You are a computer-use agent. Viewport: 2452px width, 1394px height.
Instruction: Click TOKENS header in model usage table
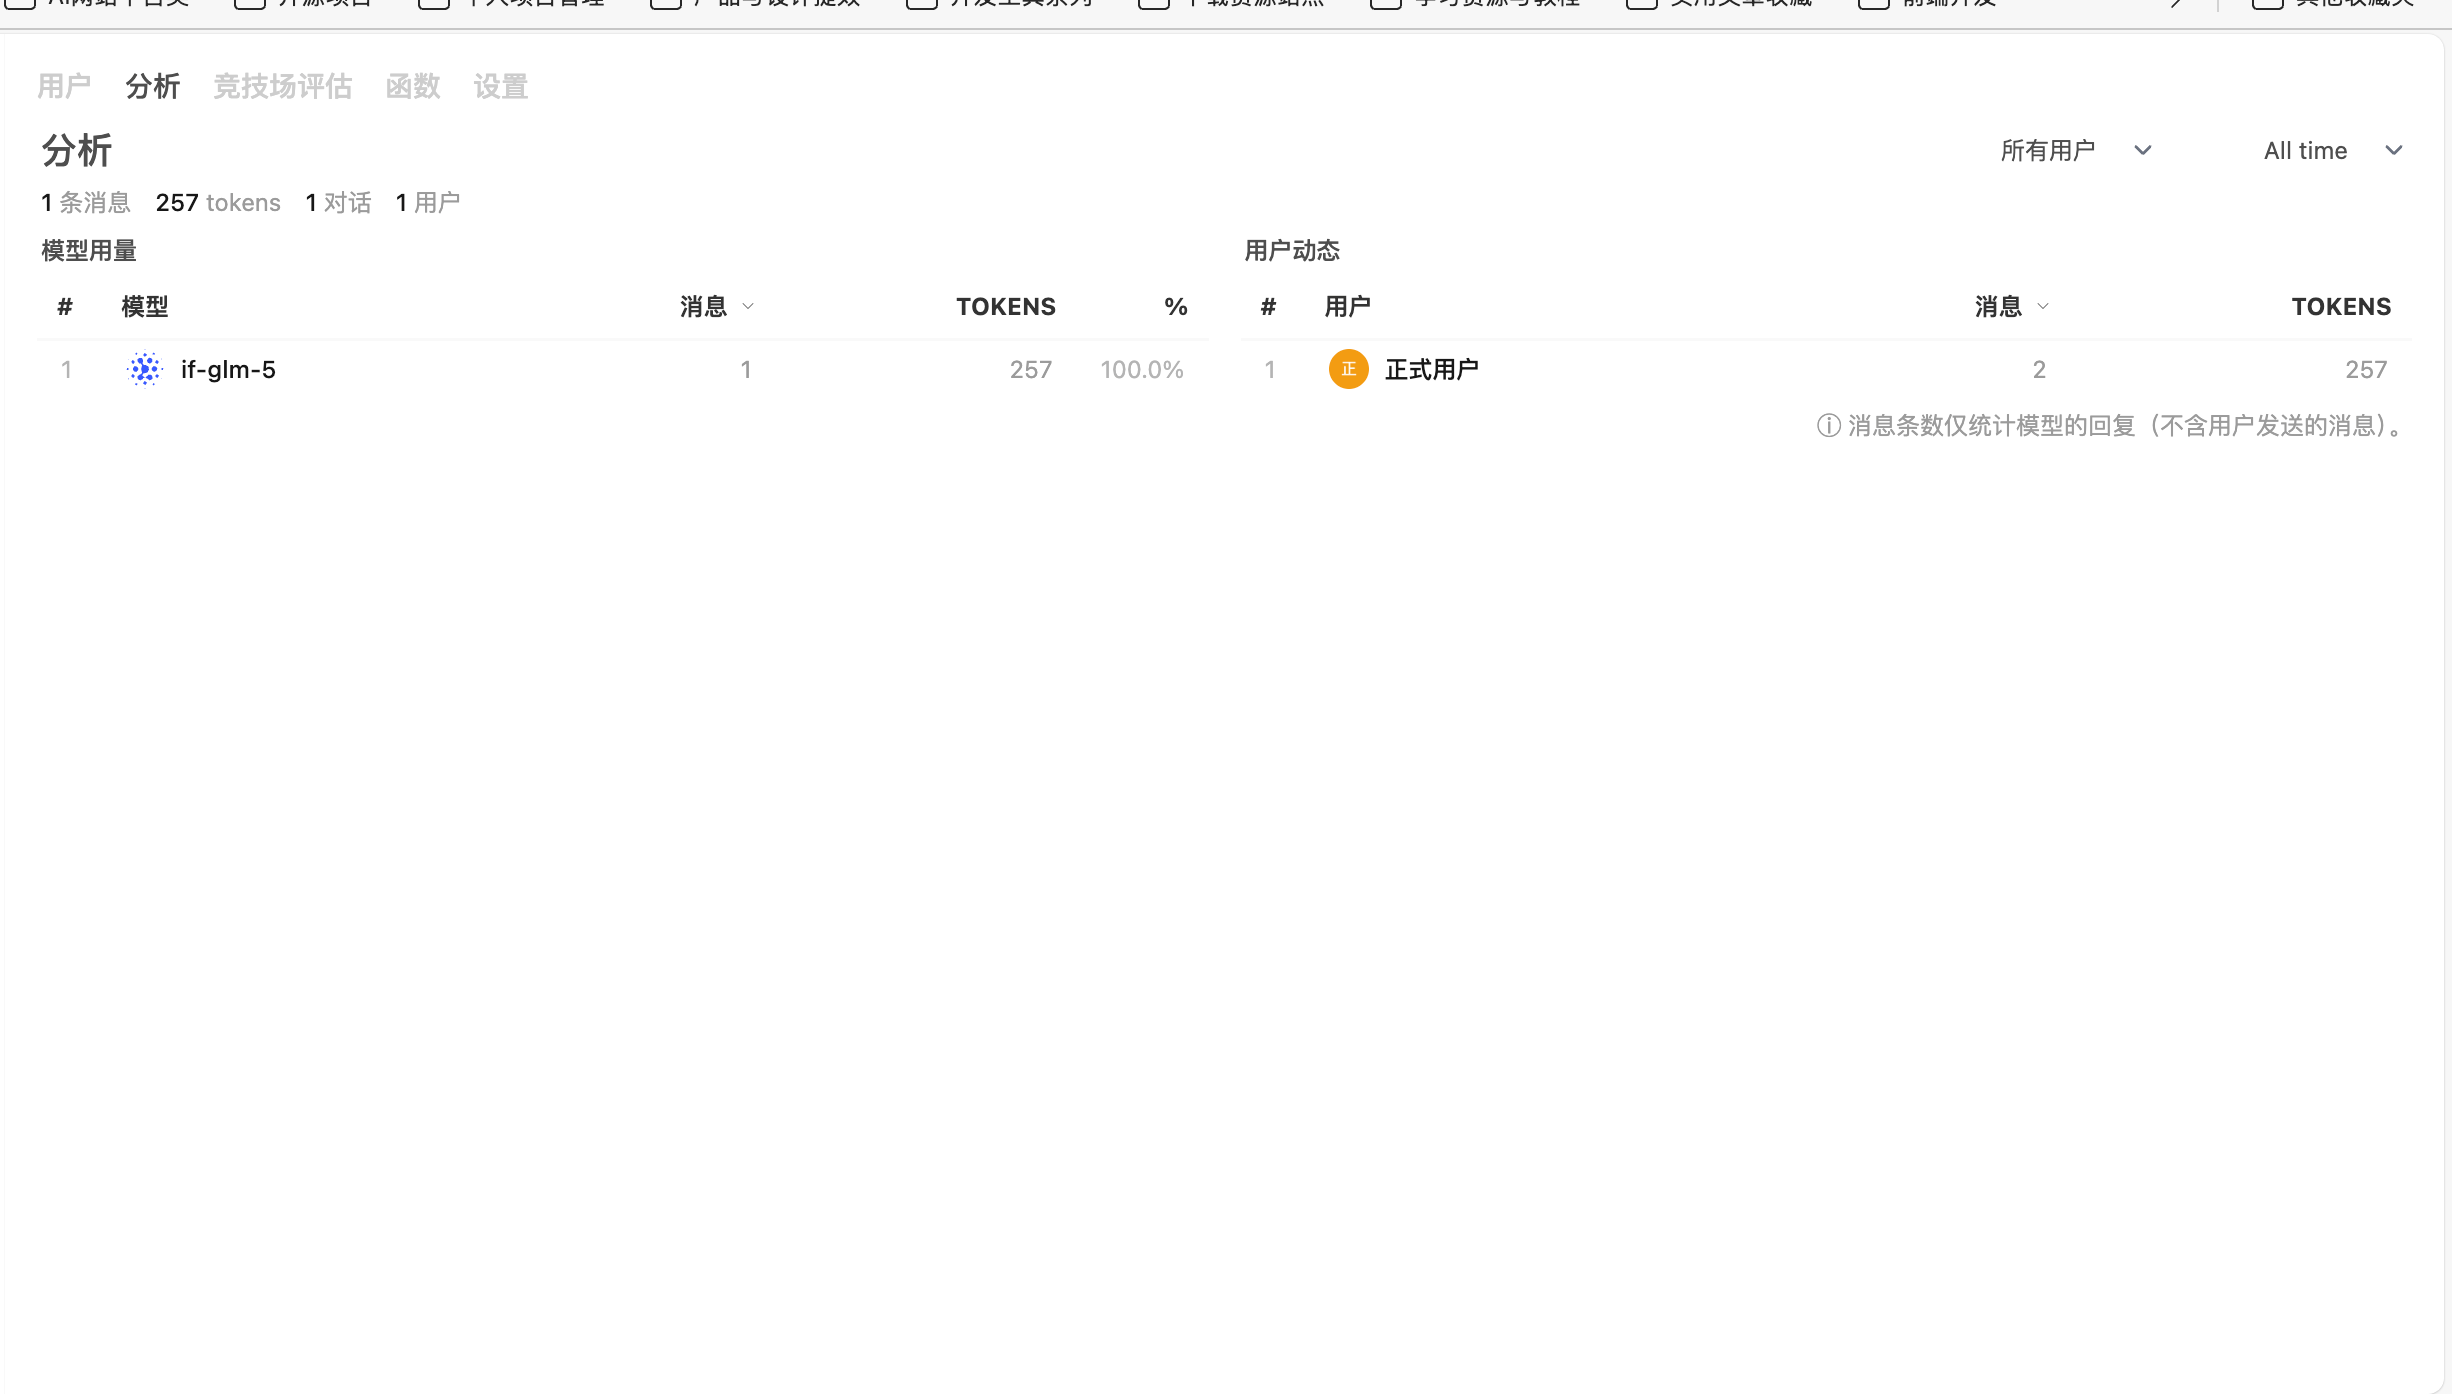click(x=1005, y=307)
